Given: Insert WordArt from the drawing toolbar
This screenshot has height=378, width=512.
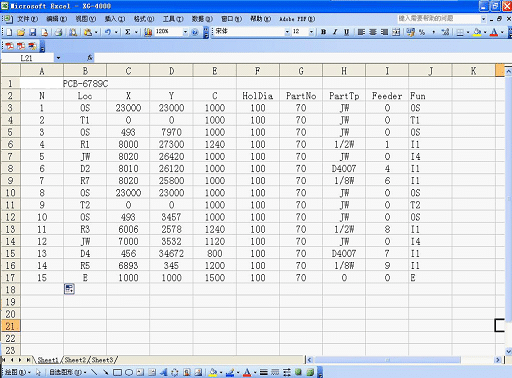Looking at the screenshot, I should click(164, 372).
